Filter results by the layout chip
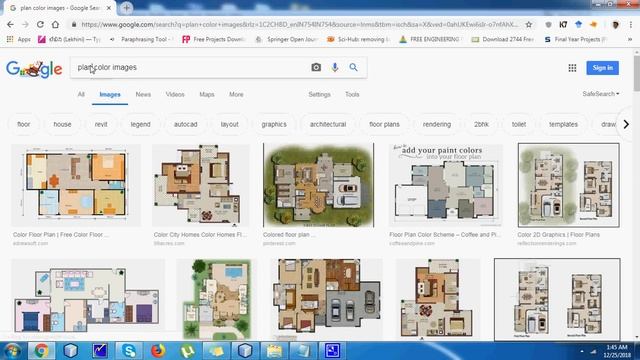Image resolution: width=640 pixels, height=360 pixels. pos(229,124)
